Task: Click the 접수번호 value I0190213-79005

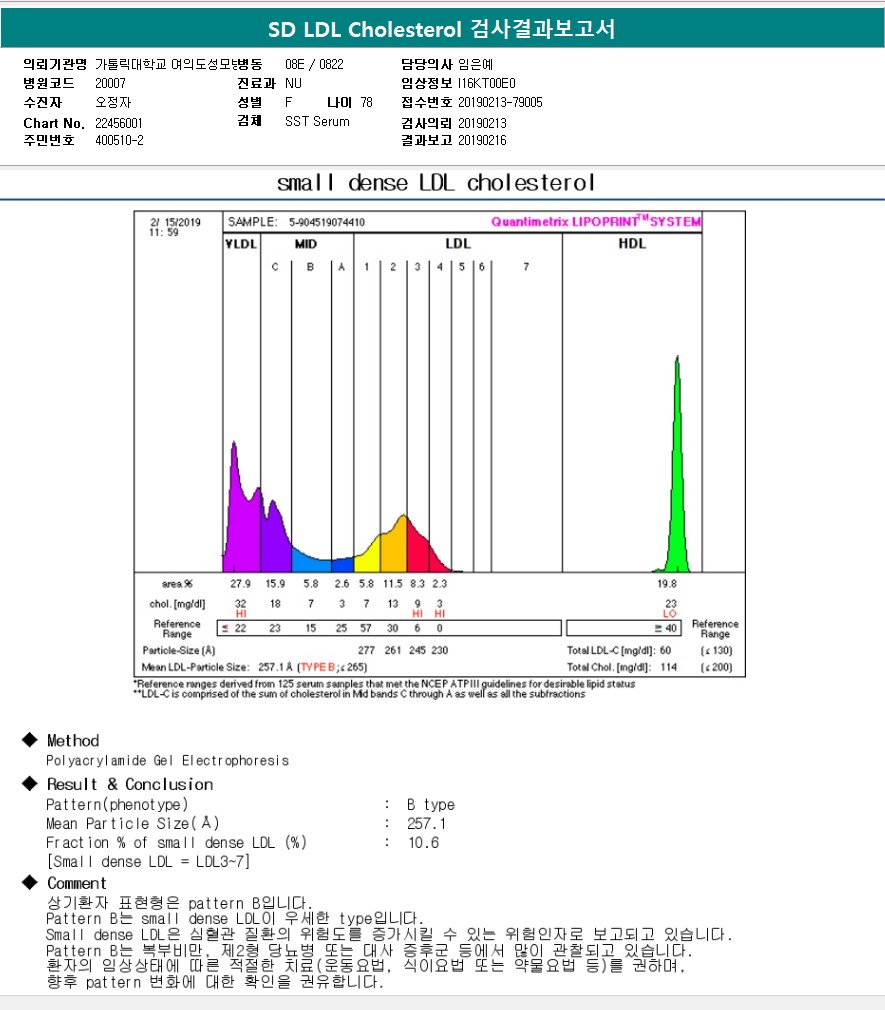Action: [500, 102]
